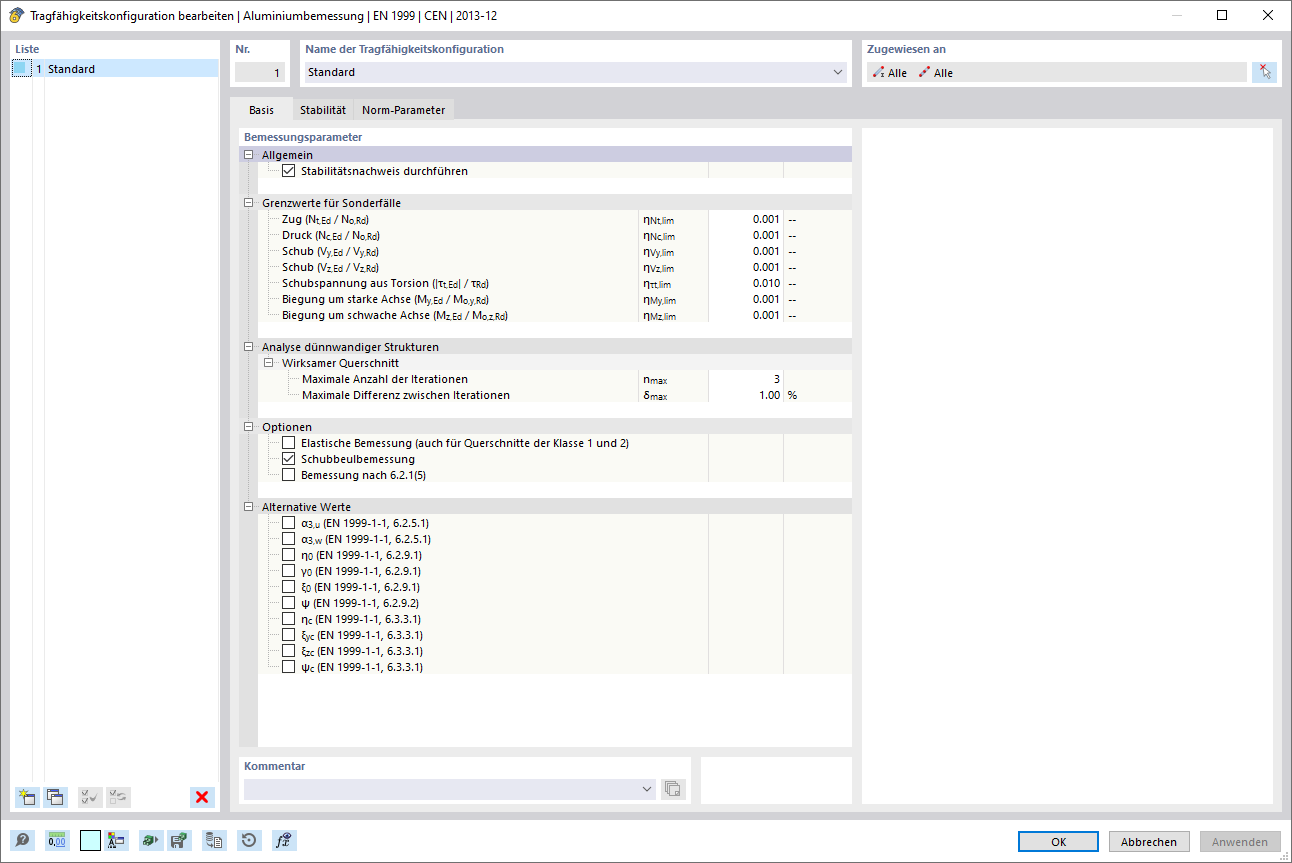Create a new configuration in the list
Image resolution: width=1292 pixels, height=863 pixels.
[27, 797]
